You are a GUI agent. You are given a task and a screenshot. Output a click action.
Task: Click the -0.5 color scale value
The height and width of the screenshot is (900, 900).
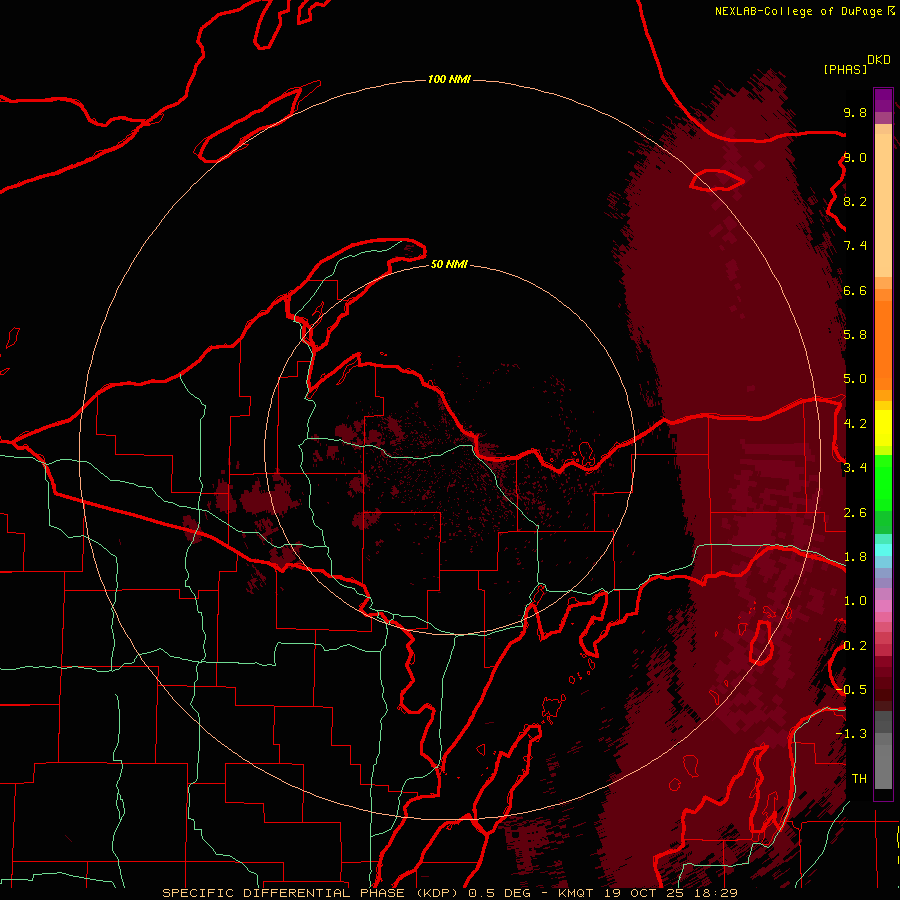851,690
